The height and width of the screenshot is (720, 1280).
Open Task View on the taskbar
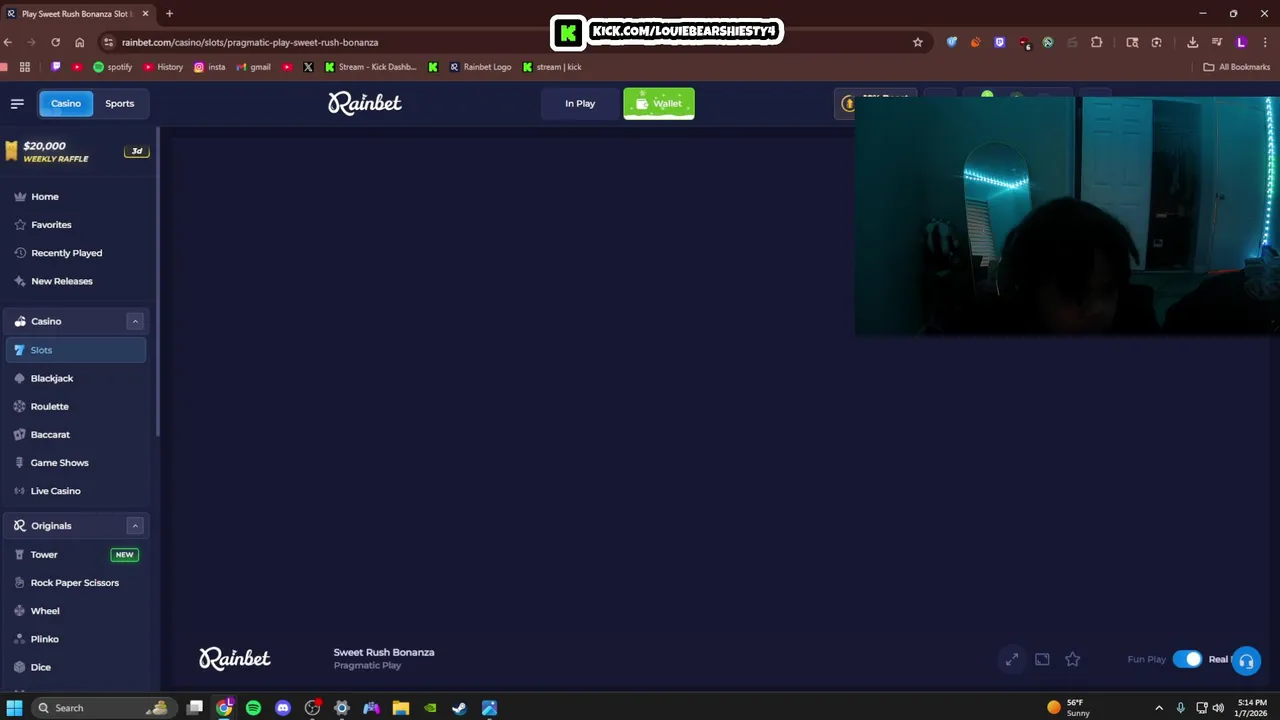point(195,708)
